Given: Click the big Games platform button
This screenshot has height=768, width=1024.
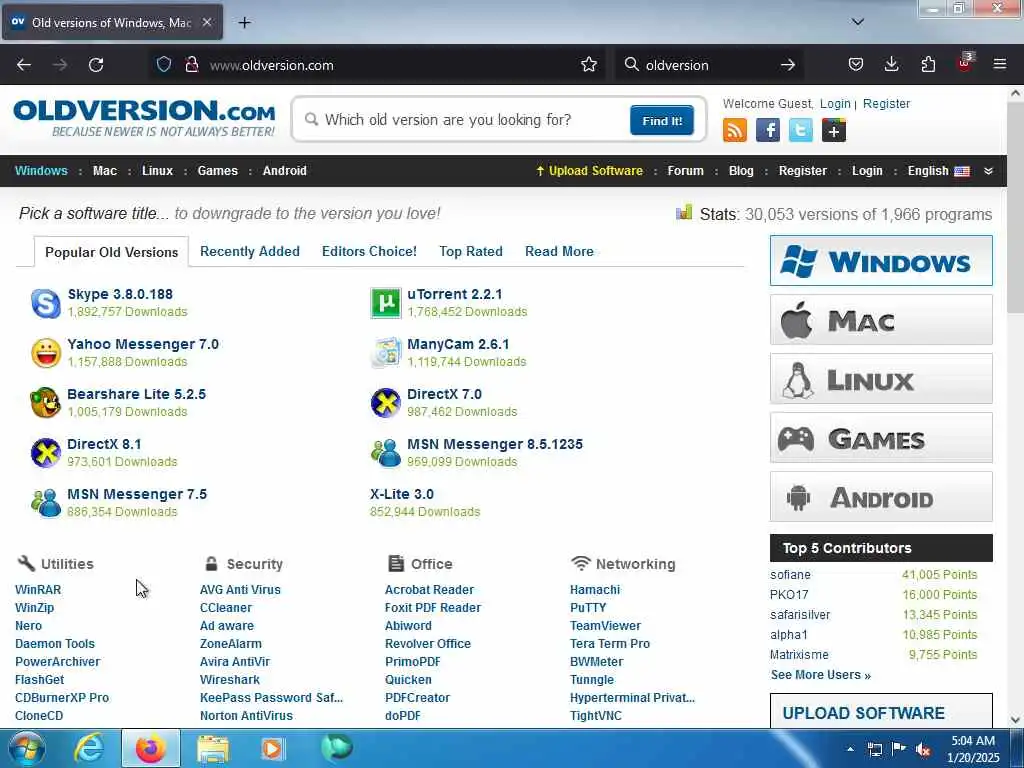Looking at the screenshot, I should (x=881, y=438).
